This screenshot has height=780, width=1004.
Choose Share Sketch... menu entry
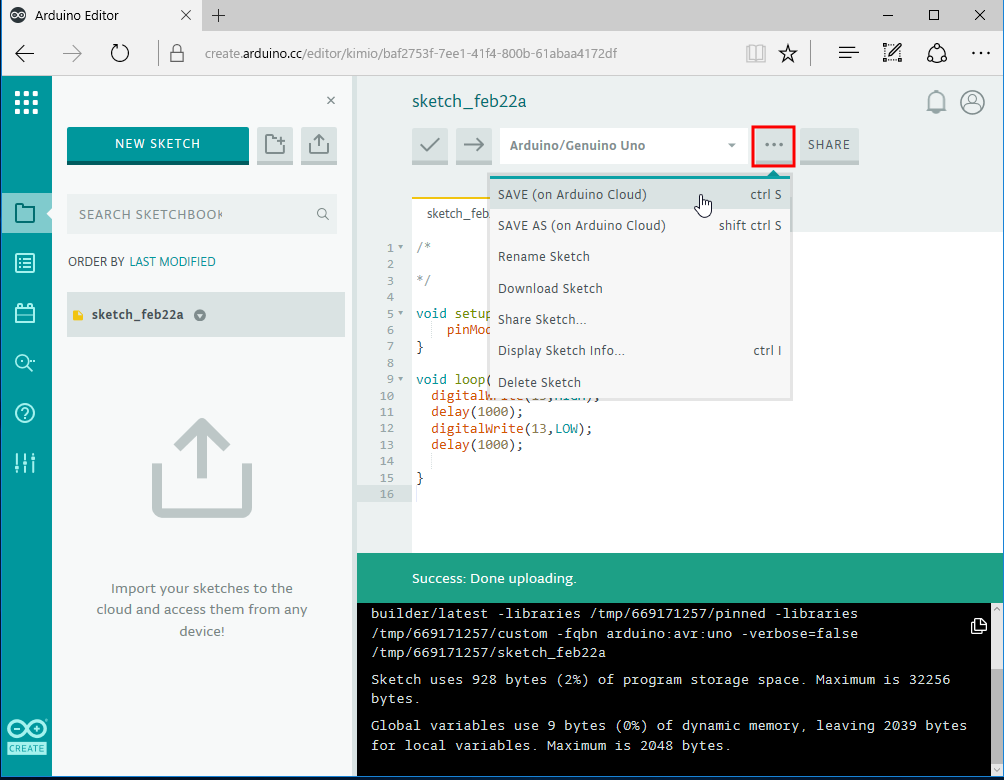640,320
